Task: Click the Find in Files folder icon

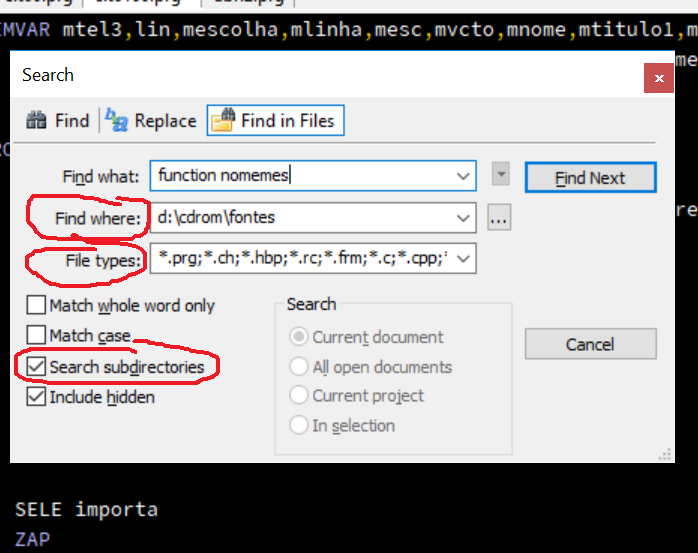Action: tap(223, 121)
